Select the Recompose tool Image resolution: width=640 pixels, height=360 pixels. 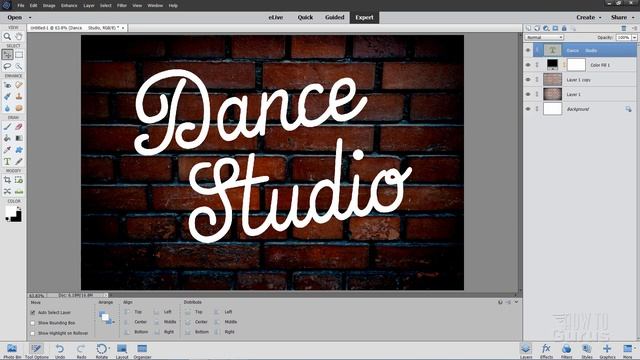click(19, 180)
